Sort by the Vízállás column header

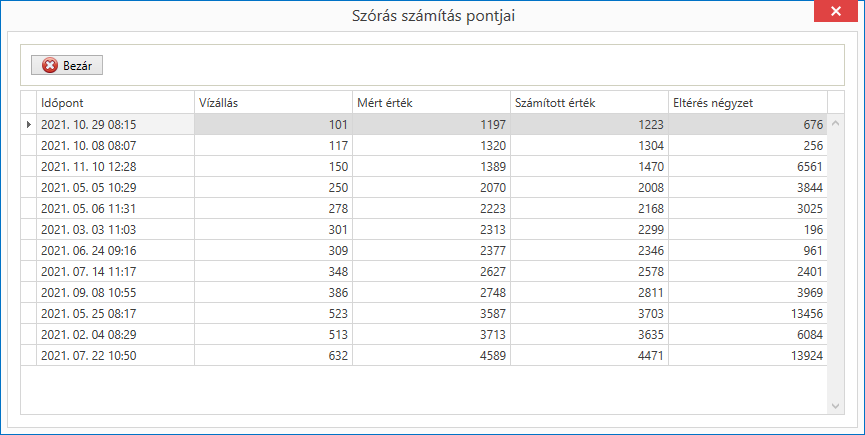pyautogui.click(x=273, y=103)
